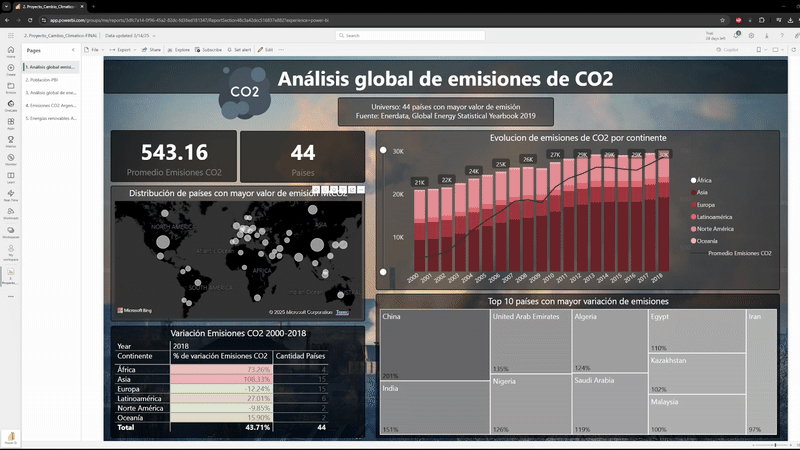
Task: Open the Browse folder icon
Action: (11, 86)
